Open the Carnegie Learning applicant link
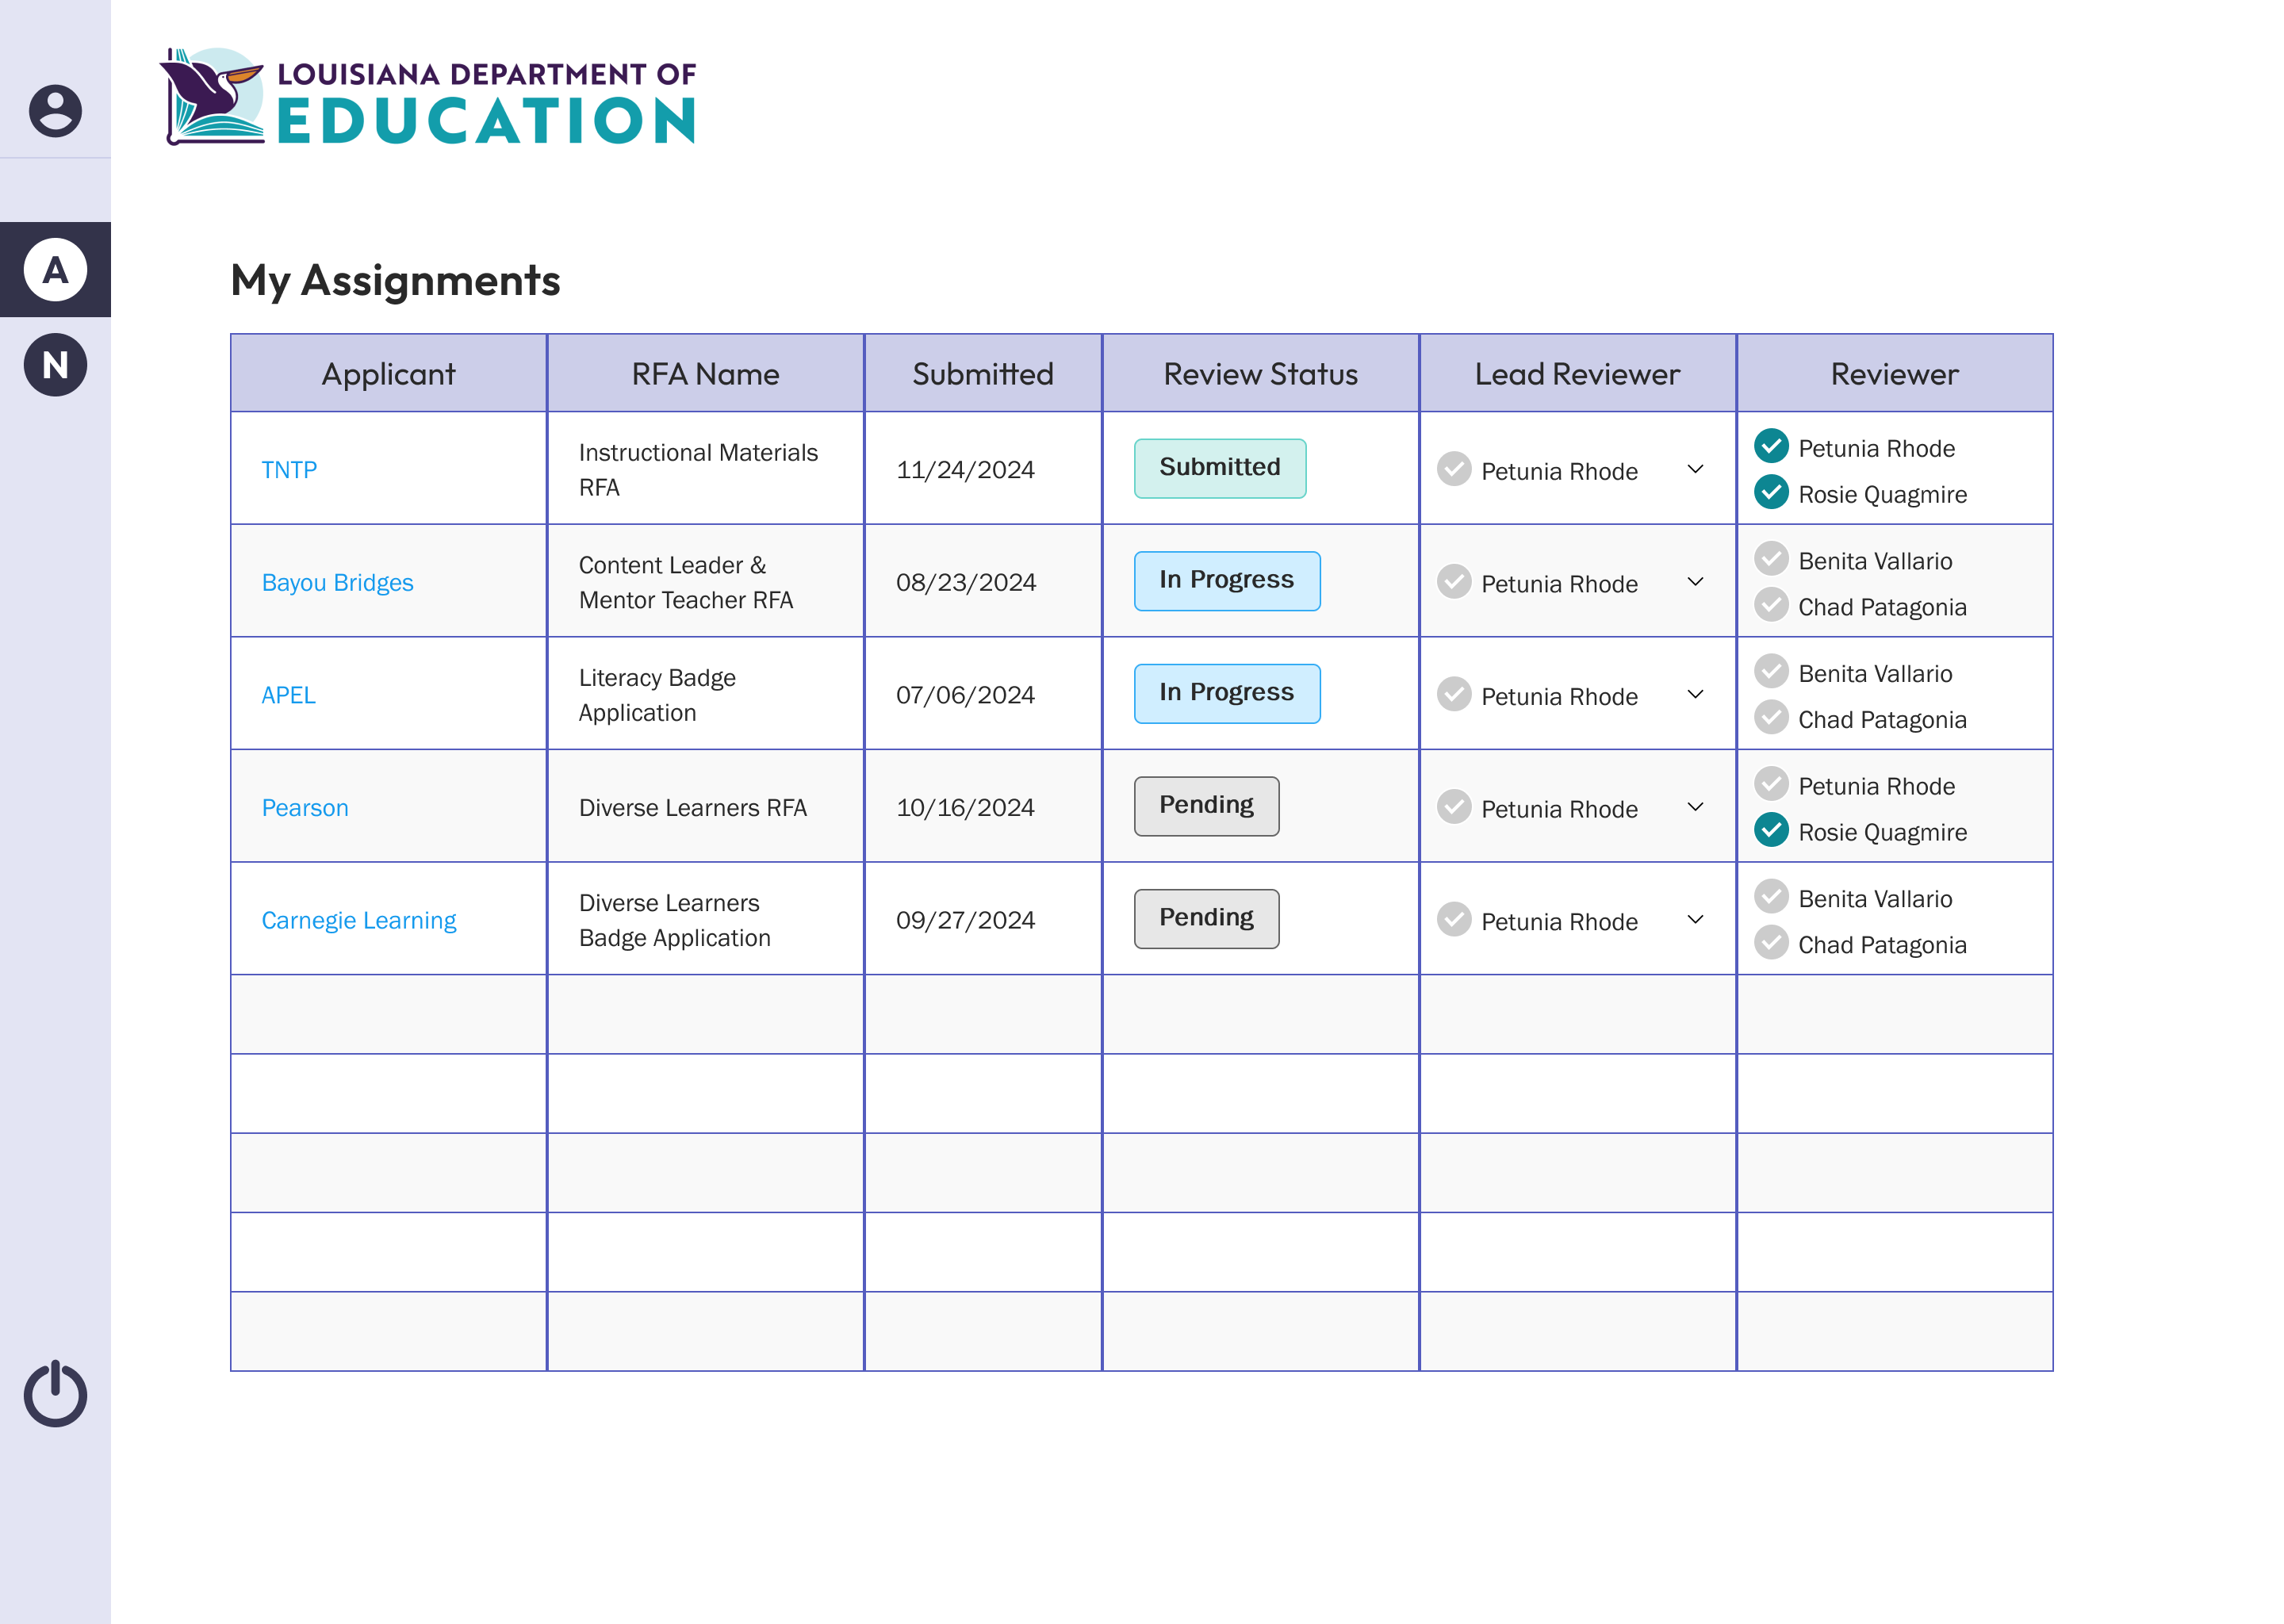 (358, 921)
